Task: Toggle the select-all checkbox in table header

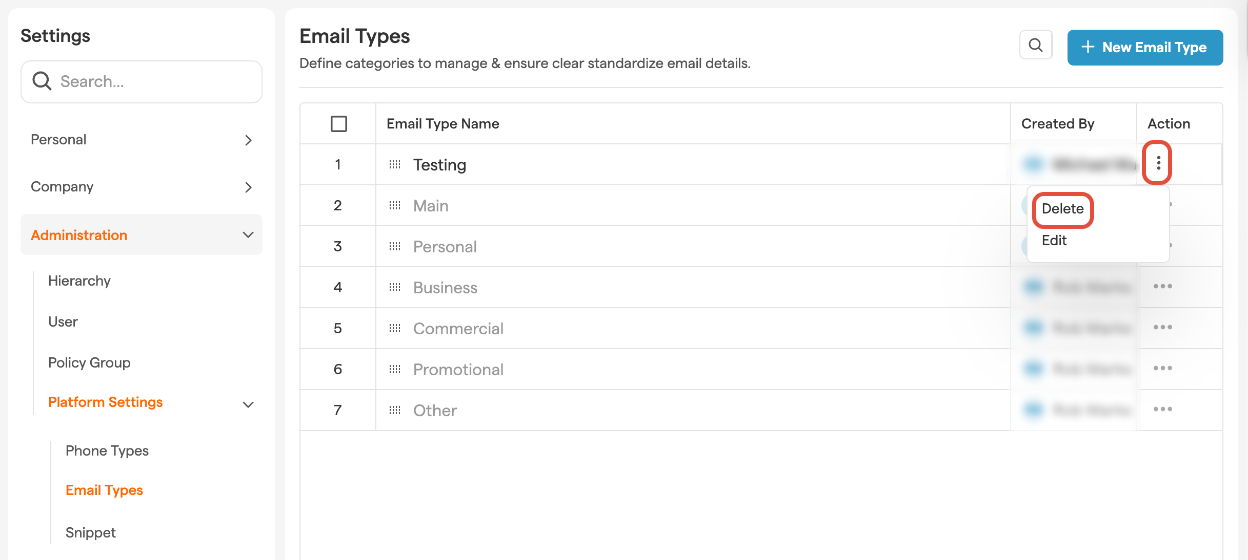Action: (338, 124)
